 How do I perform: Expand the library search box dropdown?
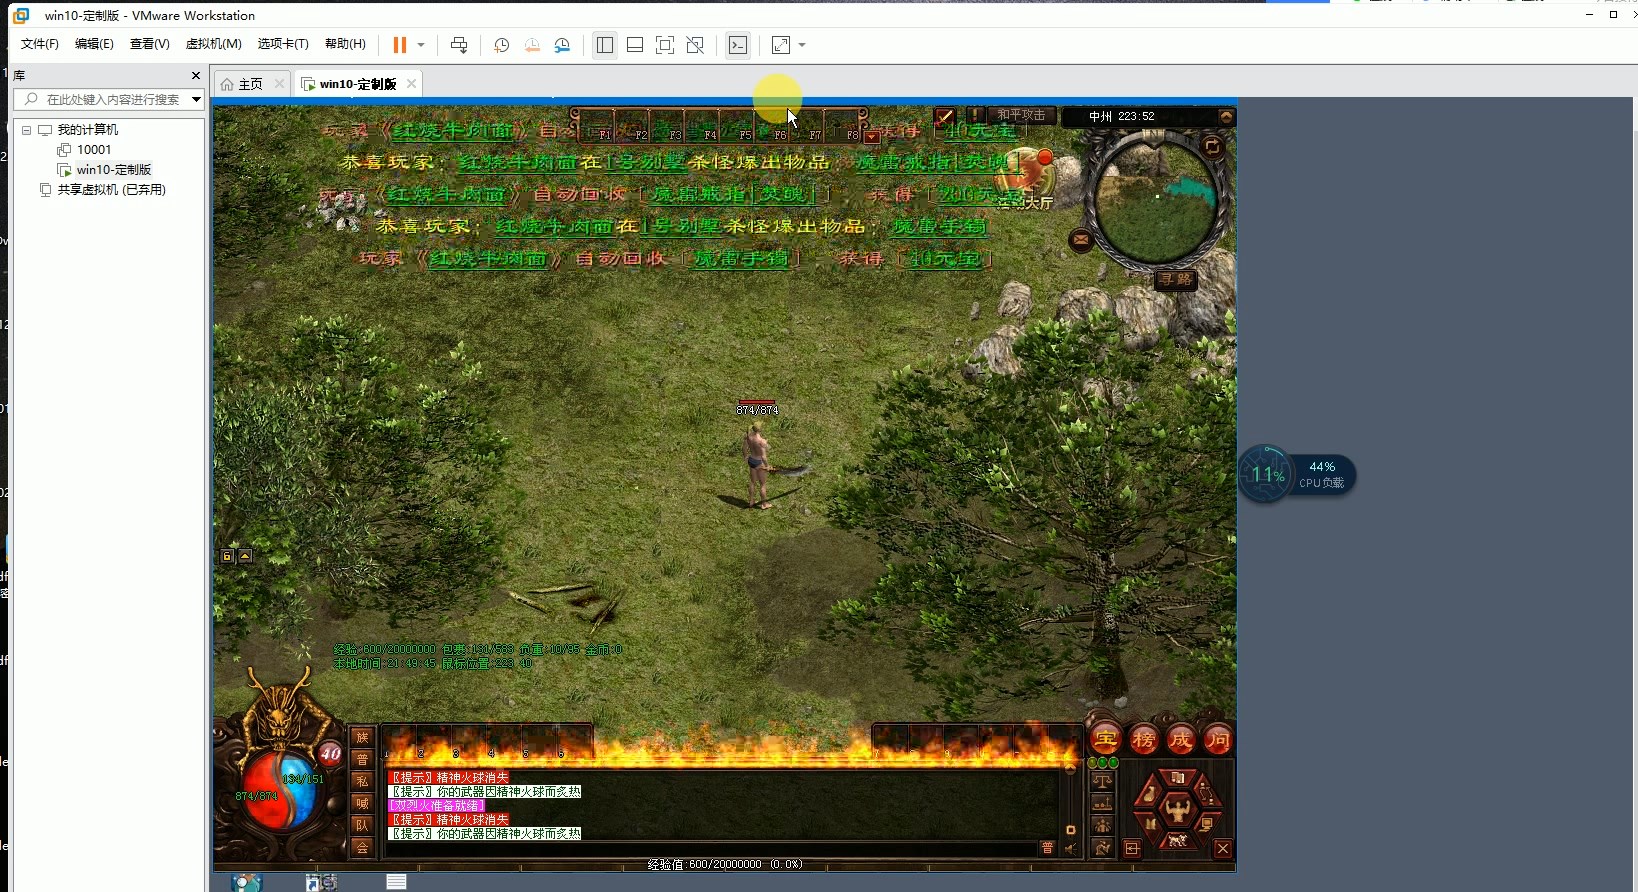point(196,99)
